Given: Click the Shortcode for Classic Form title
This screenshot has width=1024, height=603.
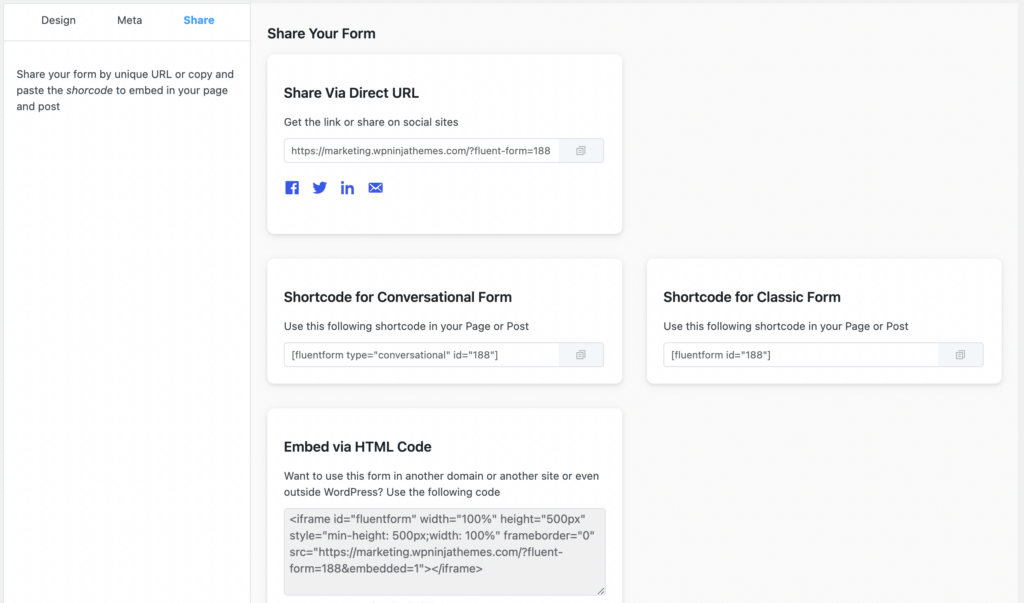Looking at the screenshot, I should pyautogui.click(x=752, y=297).
